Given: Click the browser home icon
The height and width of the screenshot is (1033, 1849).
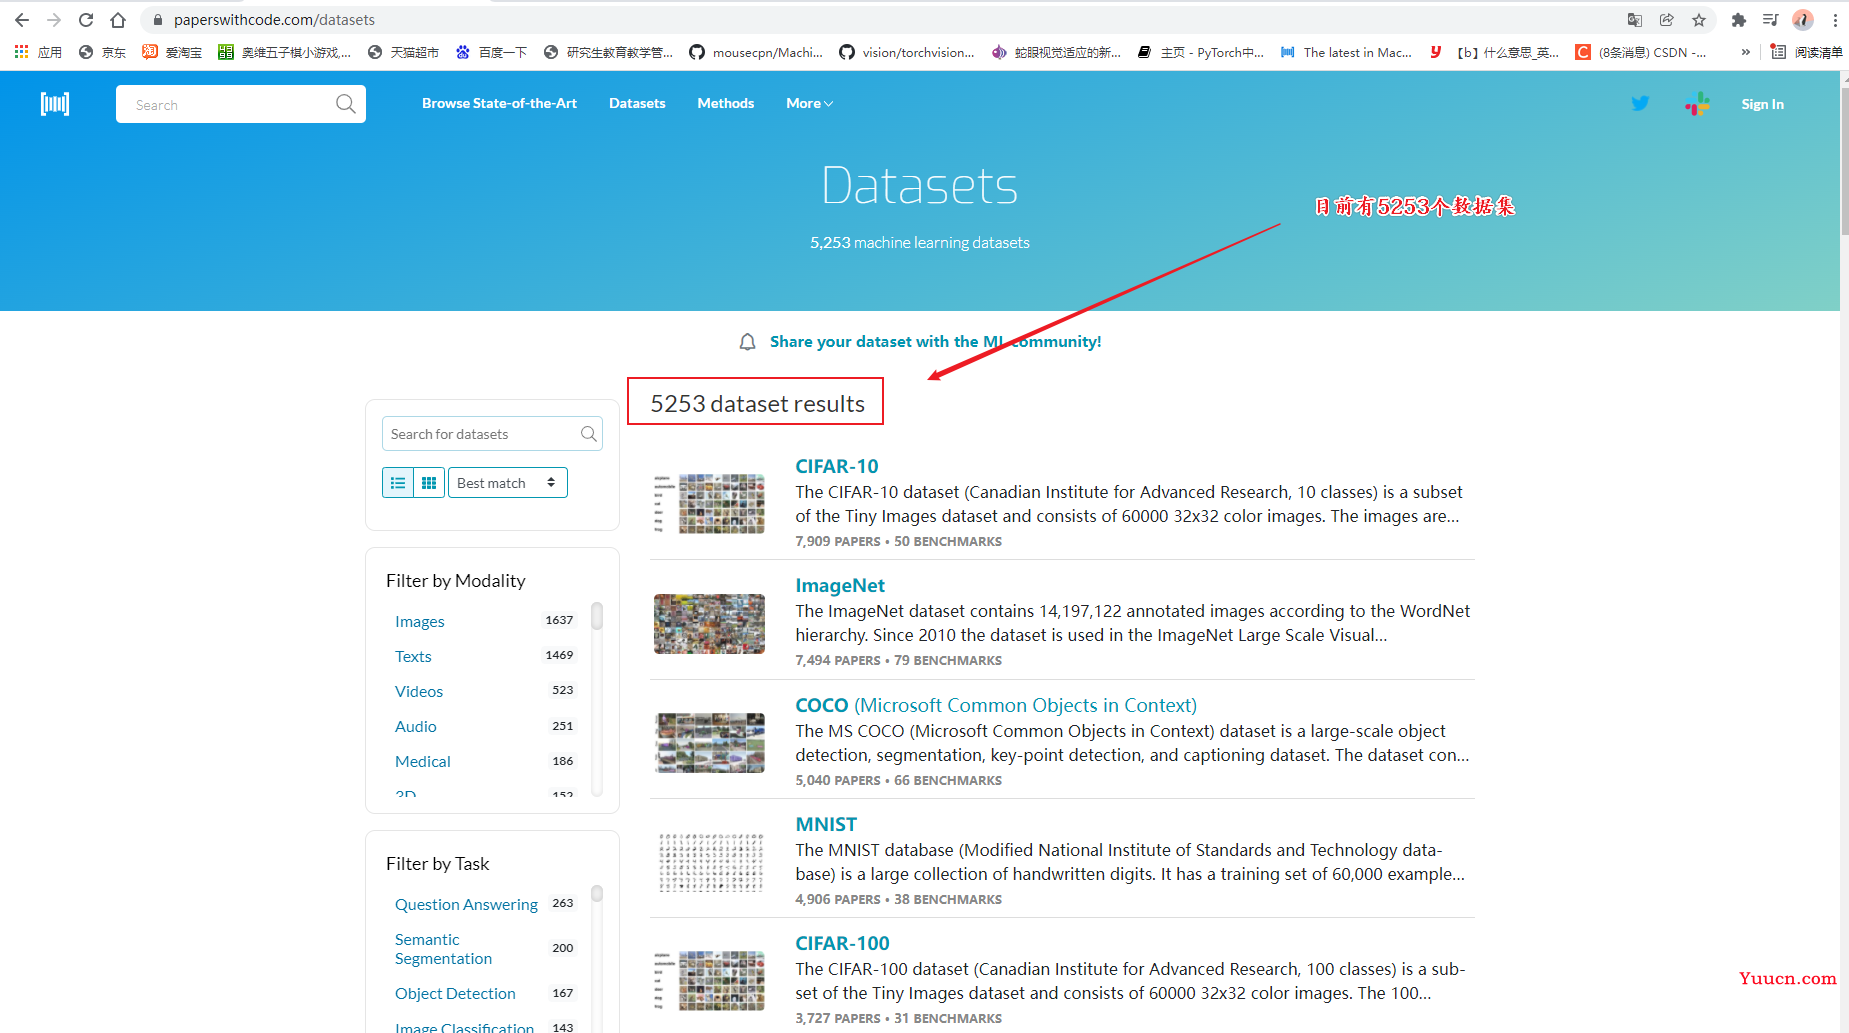Looking at the screenshot, I should pyautogui.click(x=118, y=20).
